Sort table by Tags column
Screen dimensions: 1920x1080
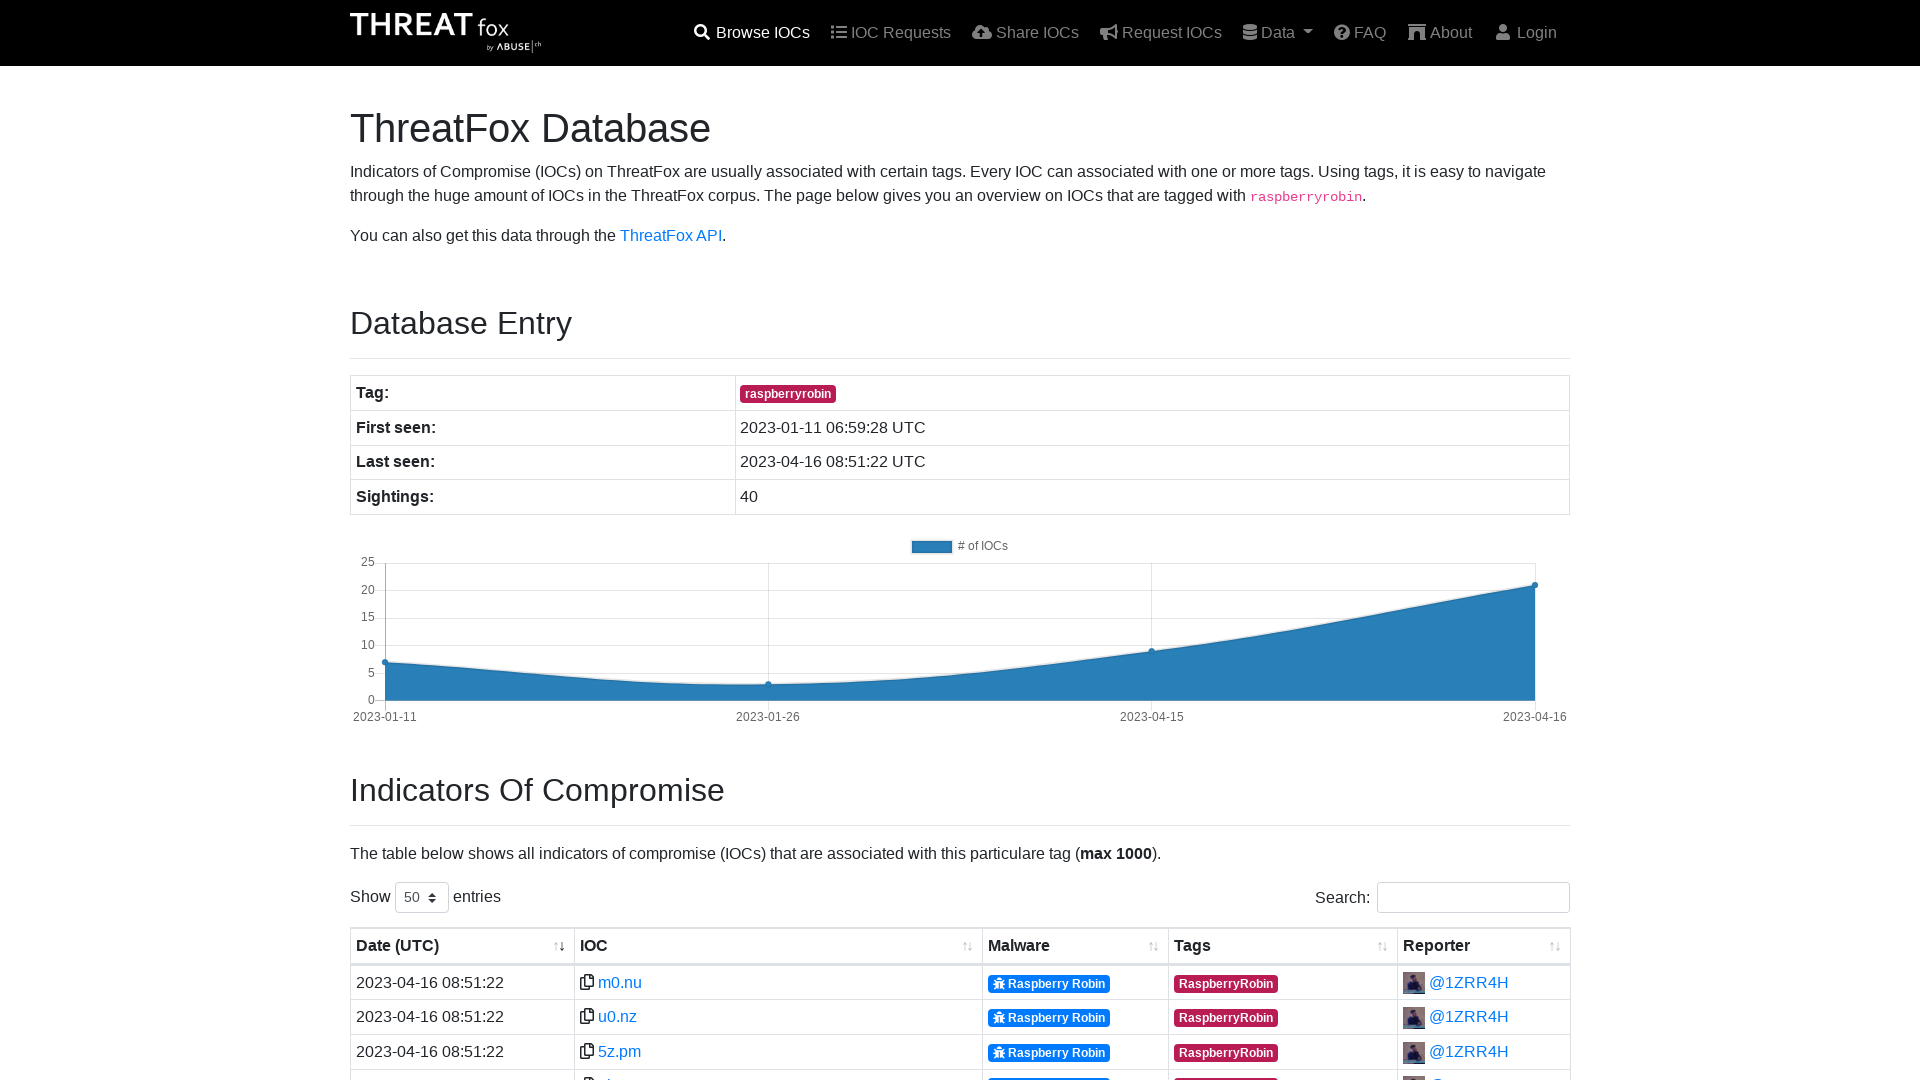coord(1283,946)
